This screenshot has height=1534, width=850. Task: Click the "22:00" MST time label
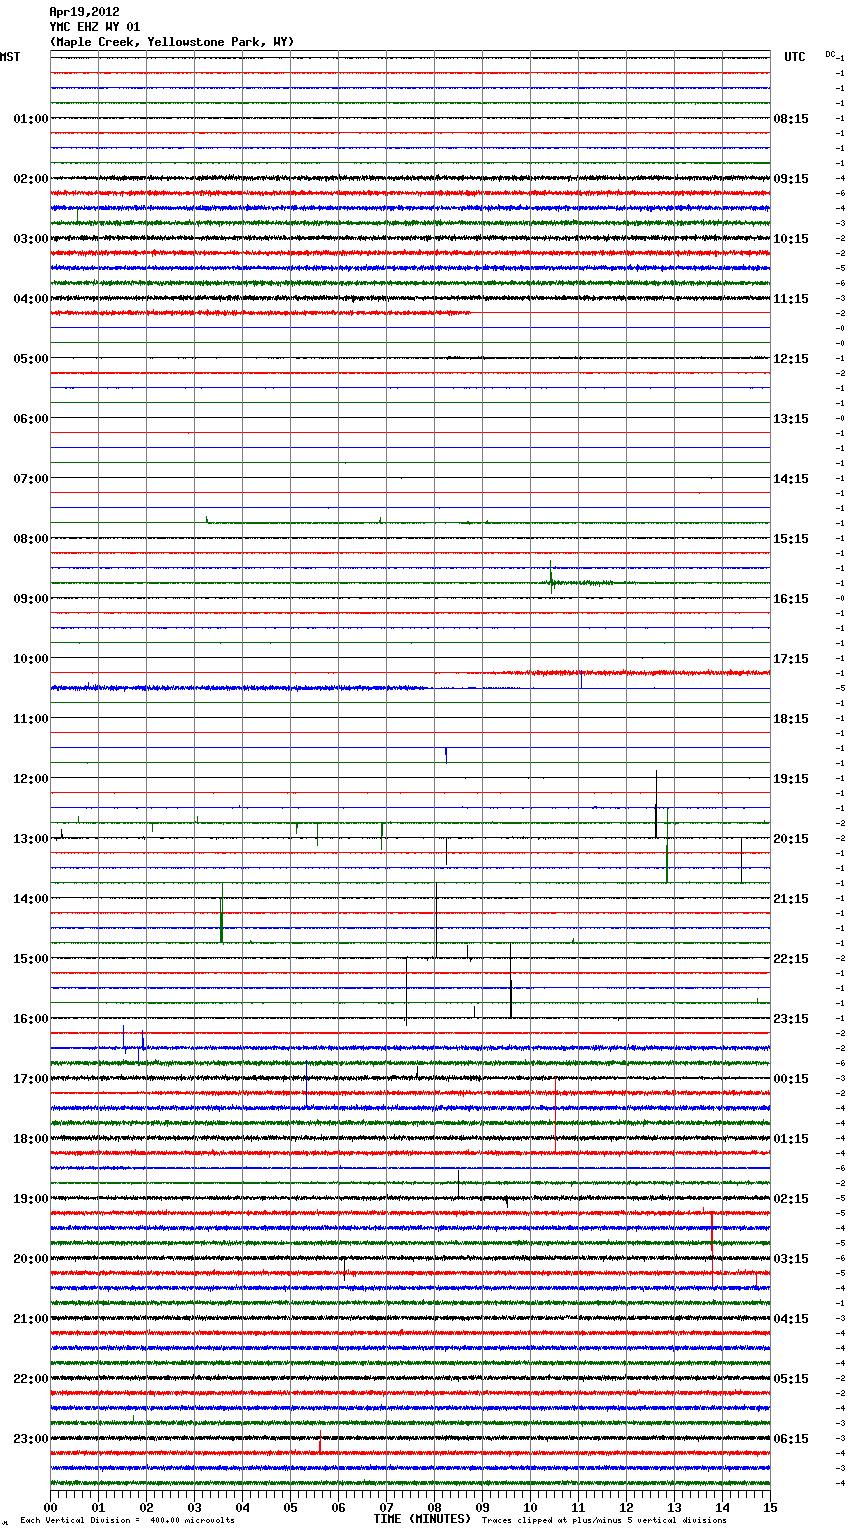[x=31, y=1379]
